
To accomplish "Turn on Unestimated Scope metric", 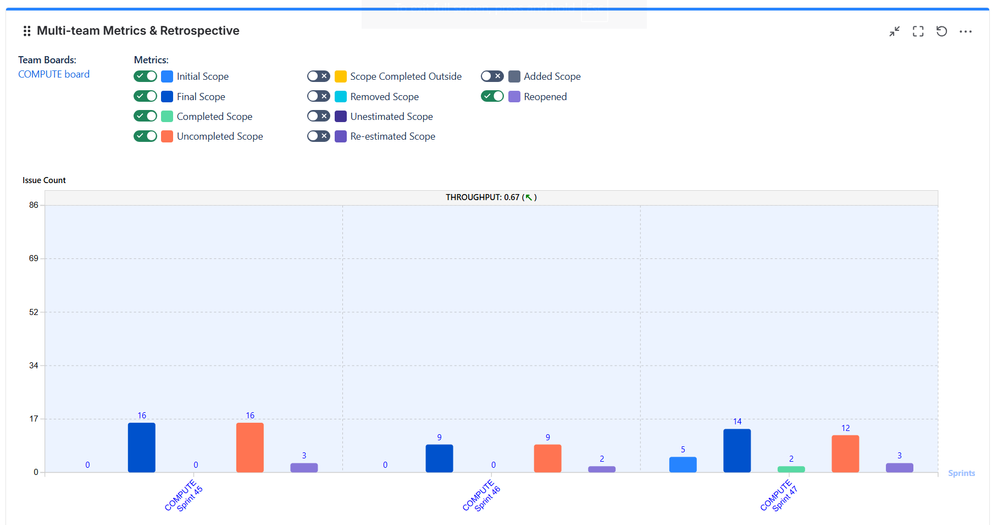I will [x=318, y=116].
